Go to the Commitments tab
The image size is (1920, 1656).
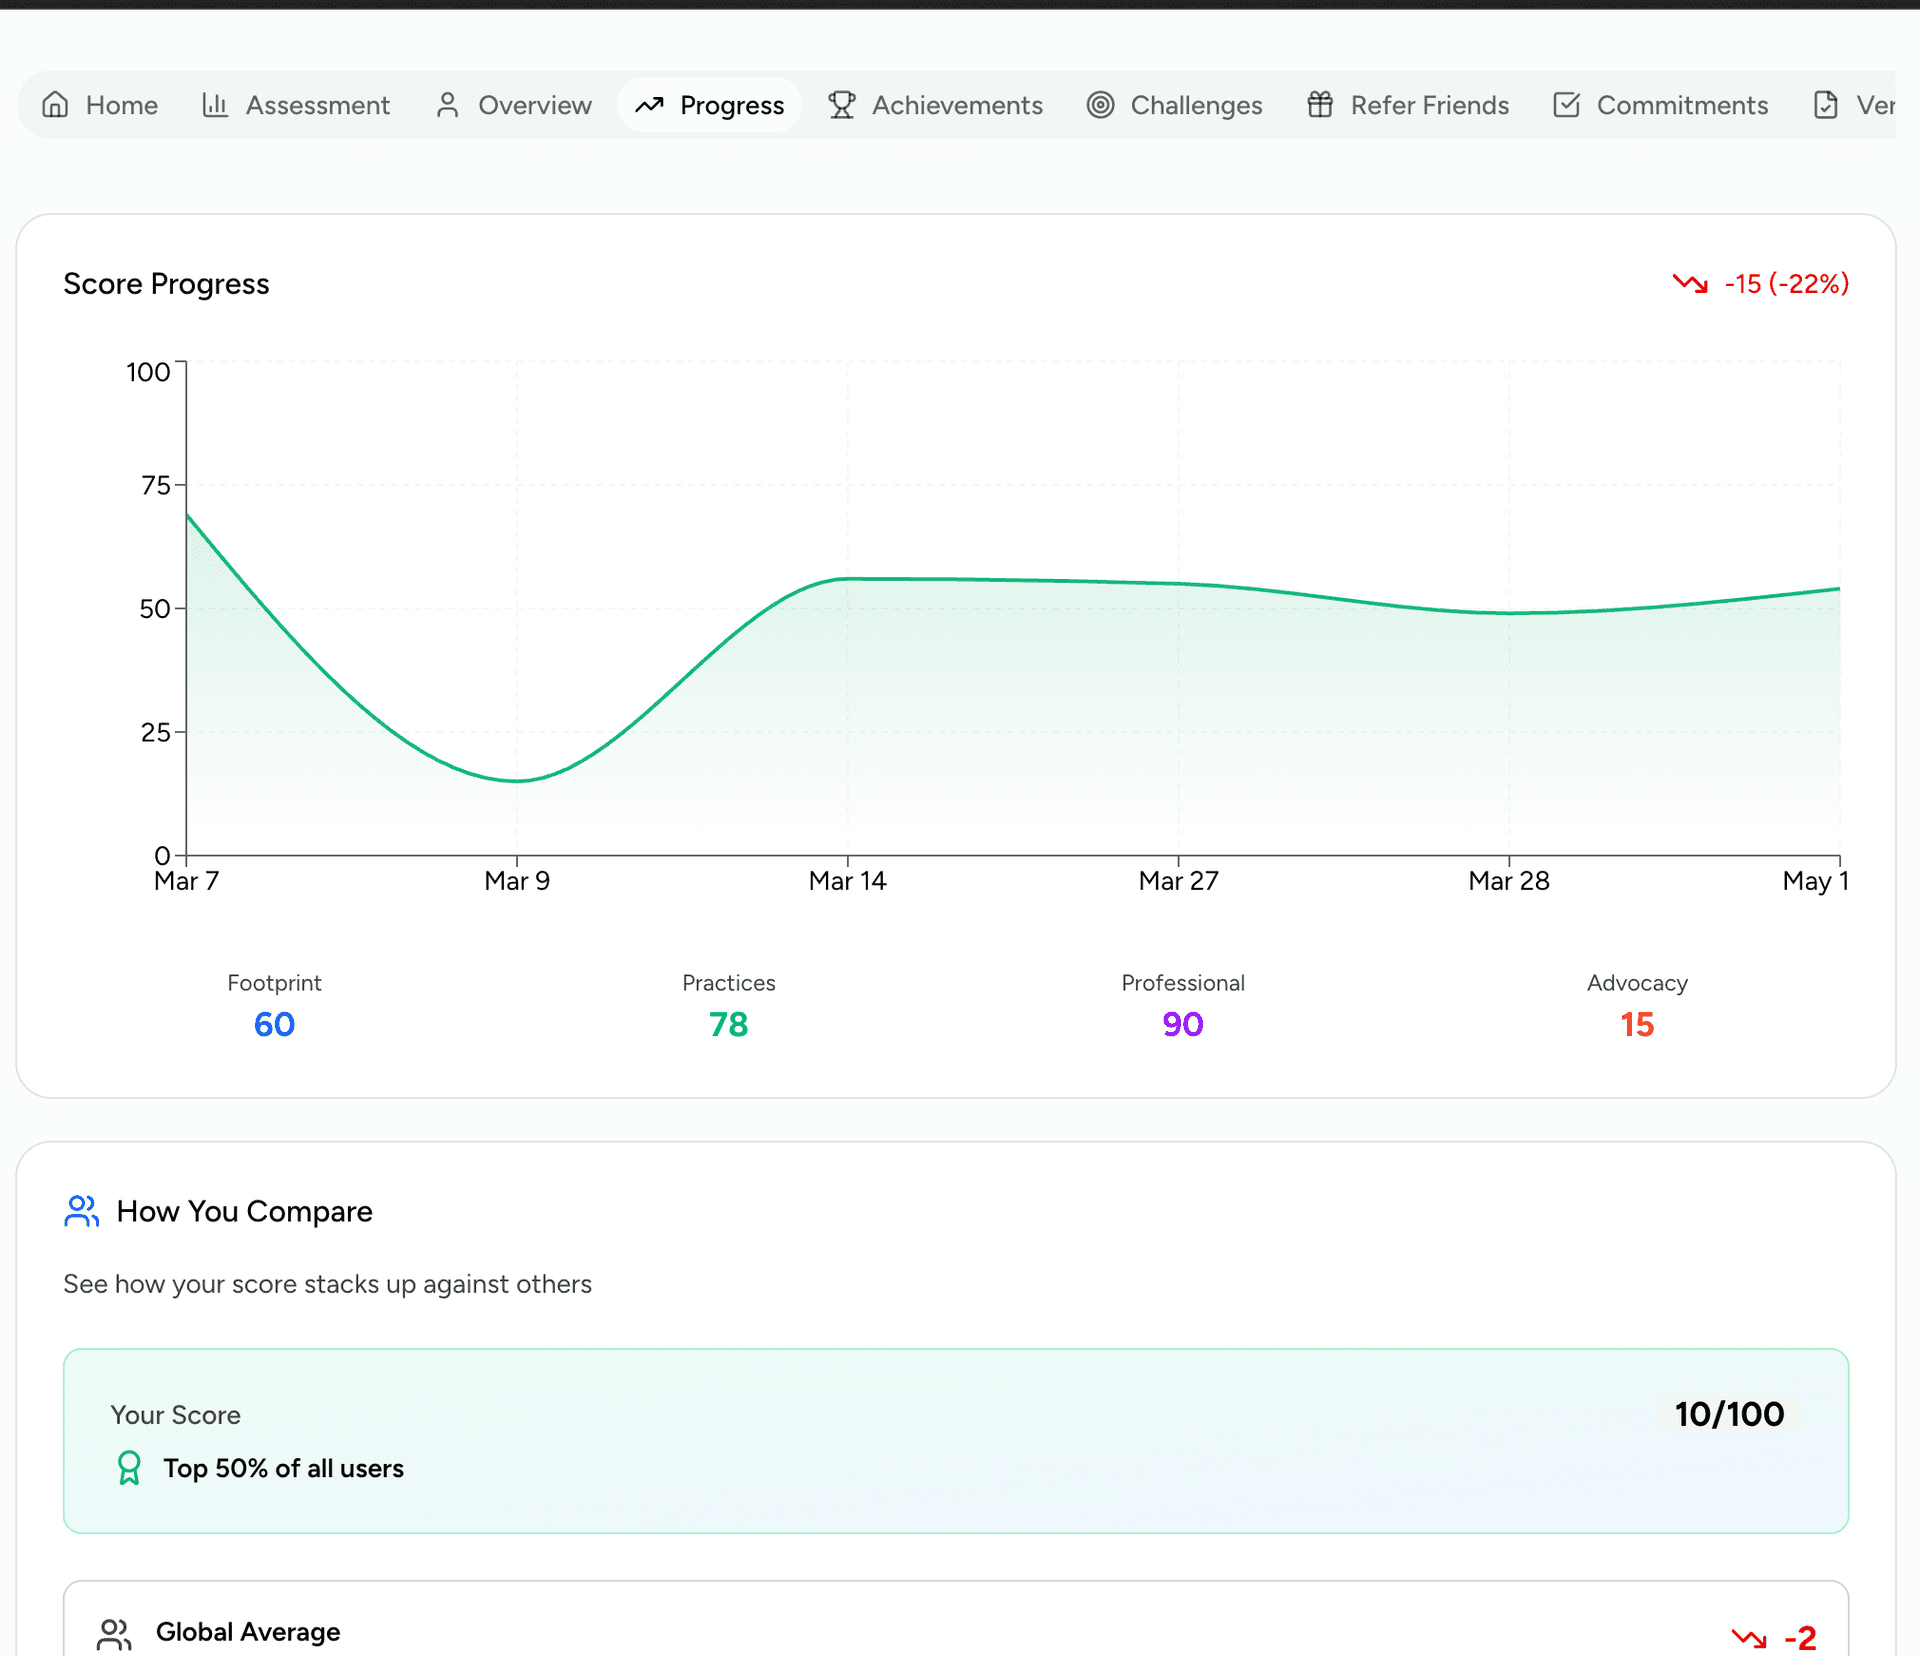[x=1661, y=105]
